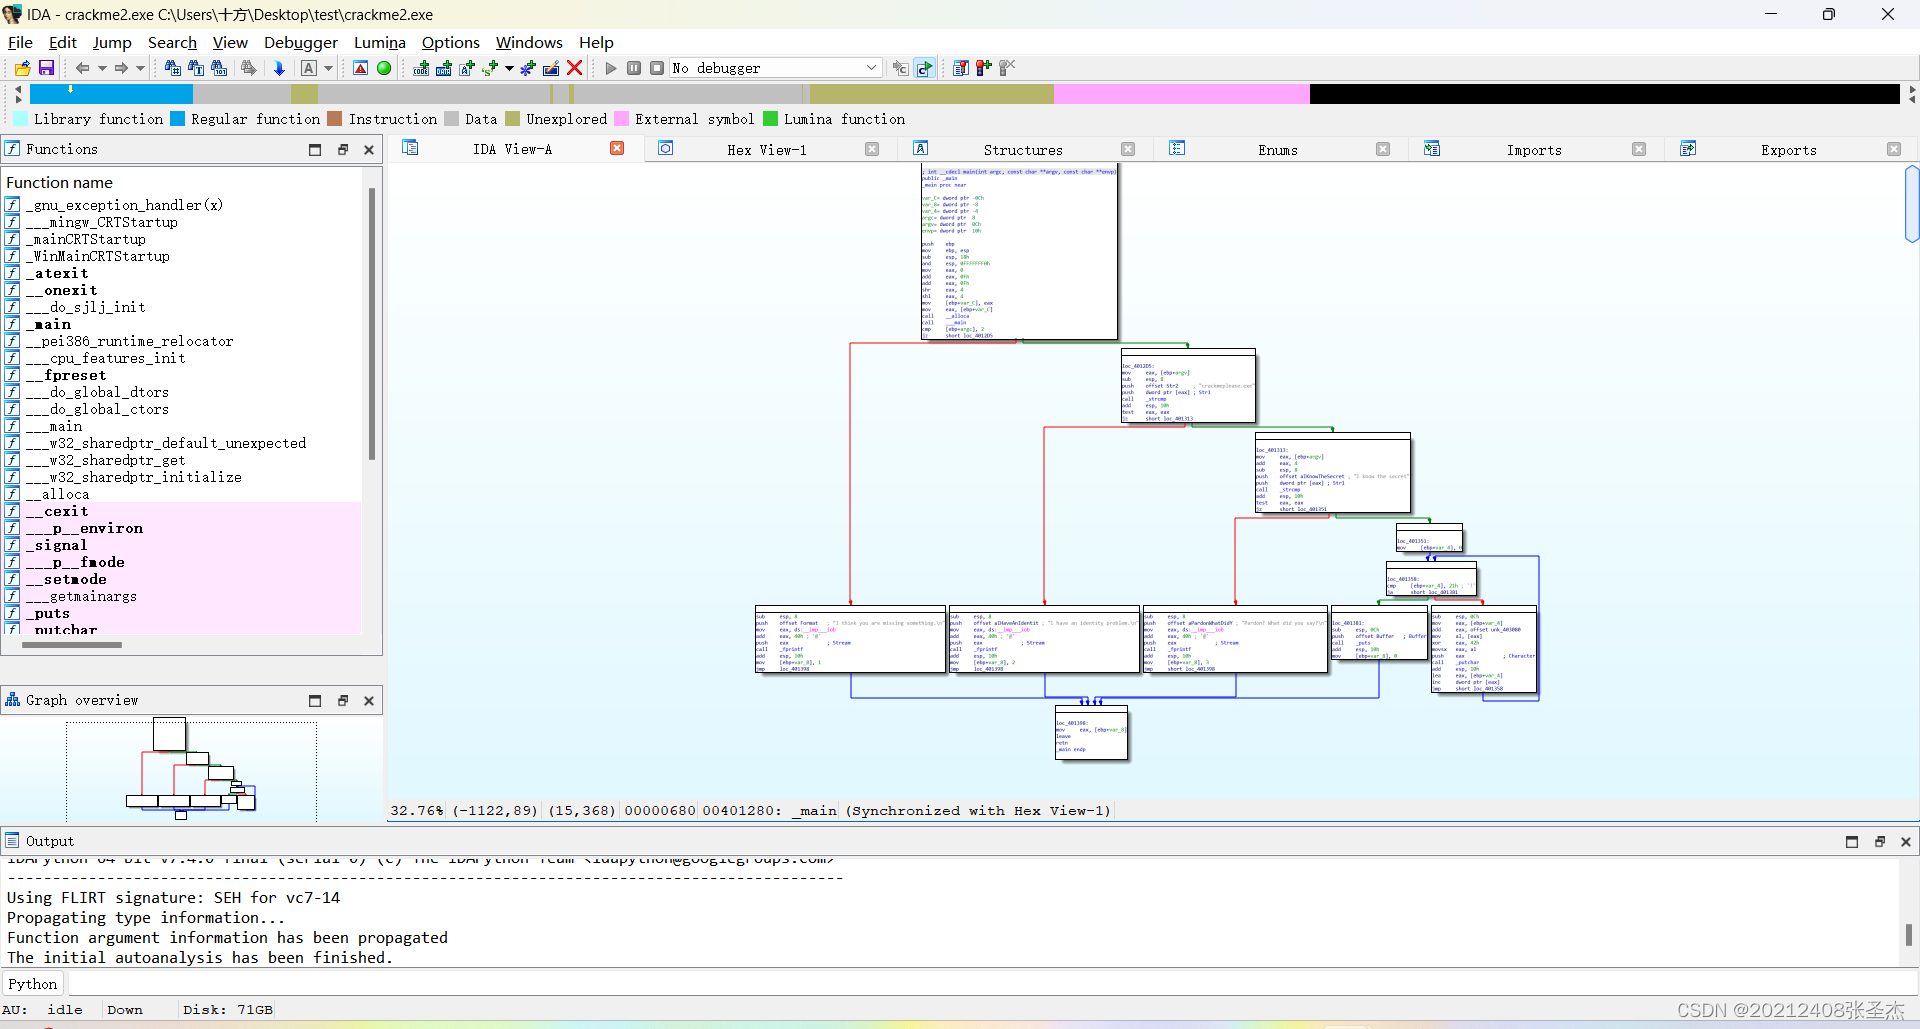Screen dimensions: 1920x1029
Task: Maximize the Output panel
Action: coord(1852,842)
